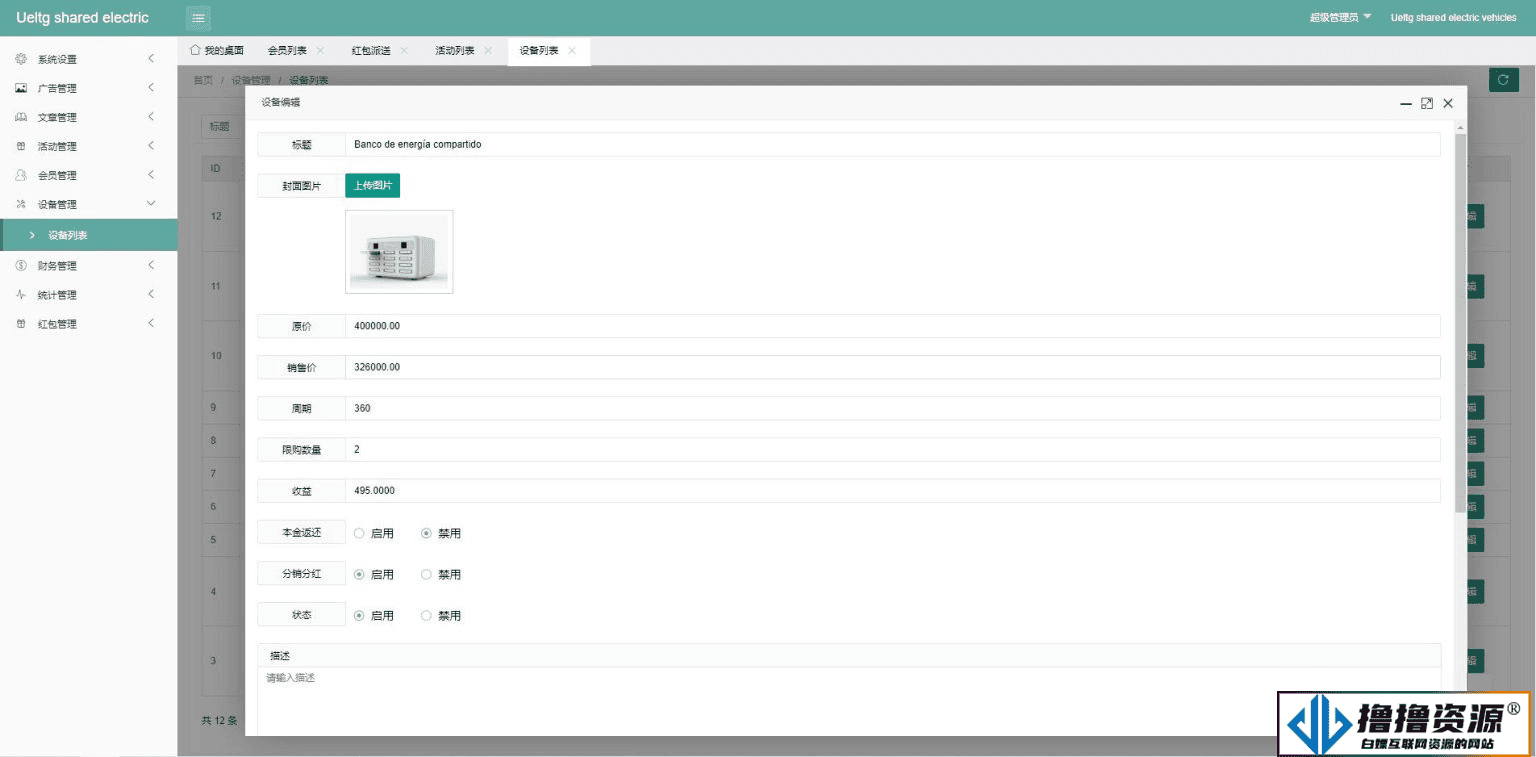Click the 系统设置 gear icon
This screenshot has width=1536, height=757.
[x=21, y=59]
